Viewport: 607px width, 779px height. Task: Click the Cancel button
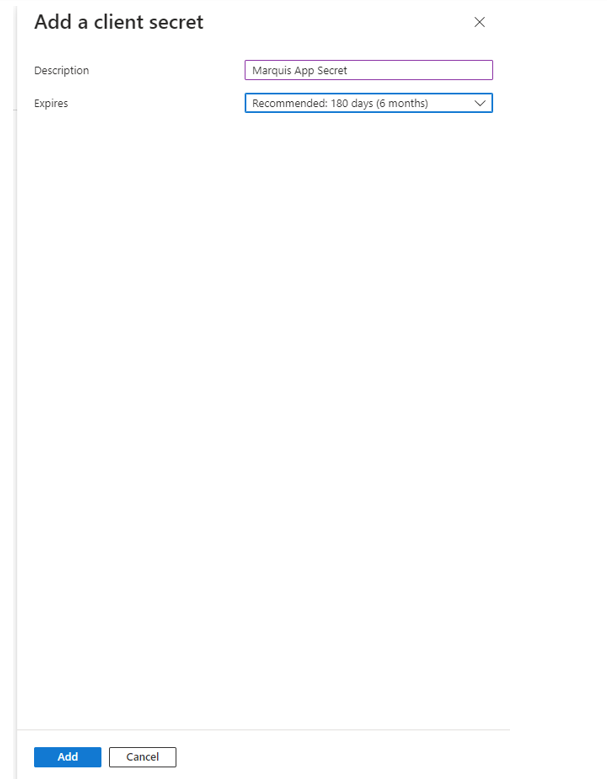coord(142,757)
